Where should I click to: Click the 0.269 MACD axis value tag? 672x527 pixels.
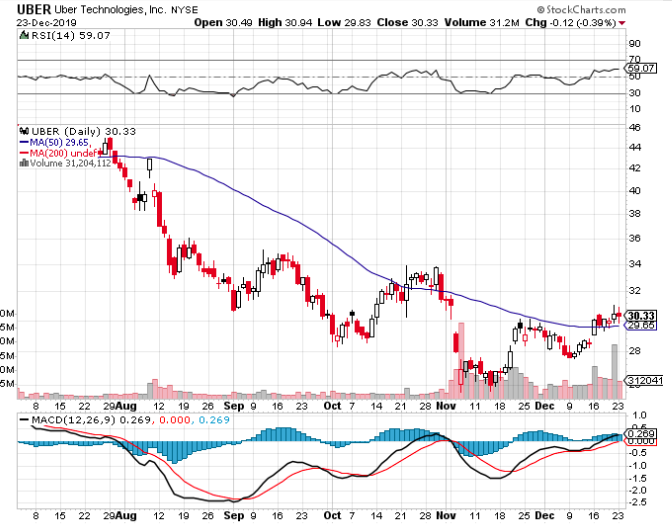(640, 434)
